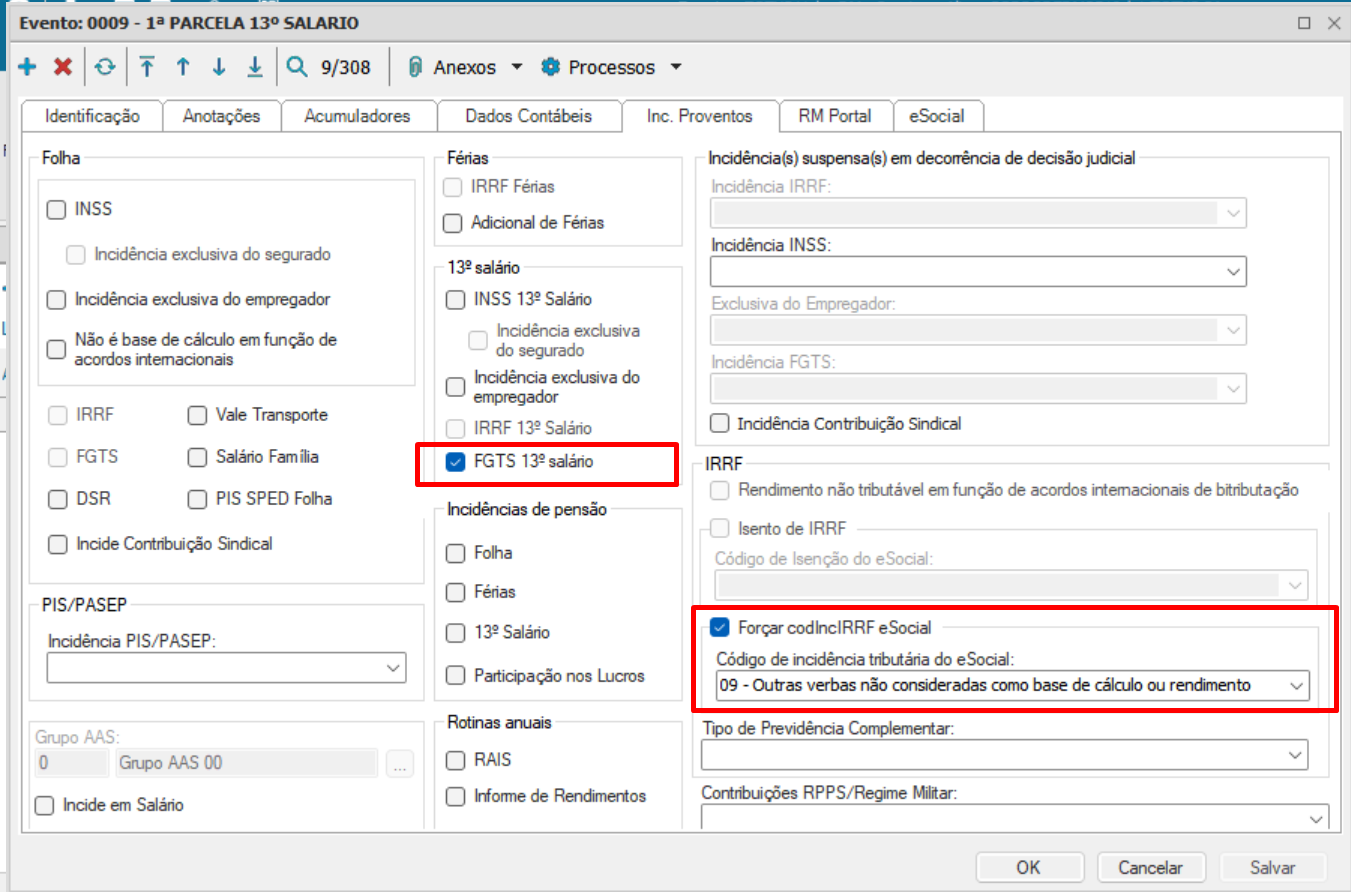The height and width of the screenshot is (892, 1351).
Task: Check Férias under Incidências de pensão
Action: click(456, 592)
